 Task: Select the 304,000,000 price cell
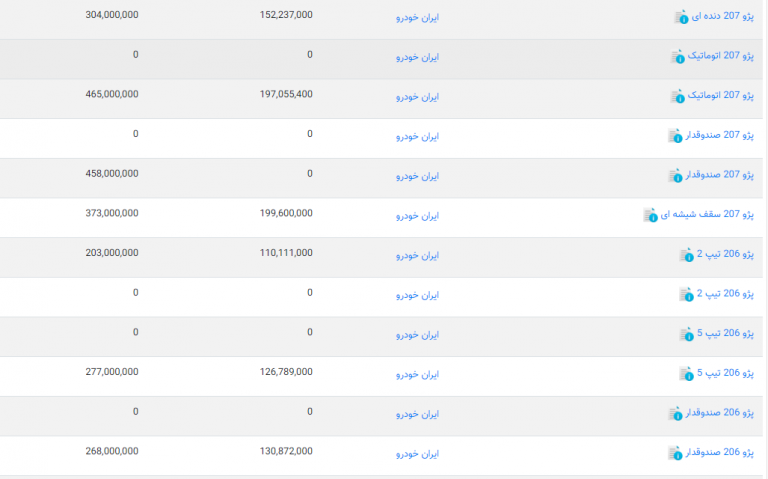[112, 15]
